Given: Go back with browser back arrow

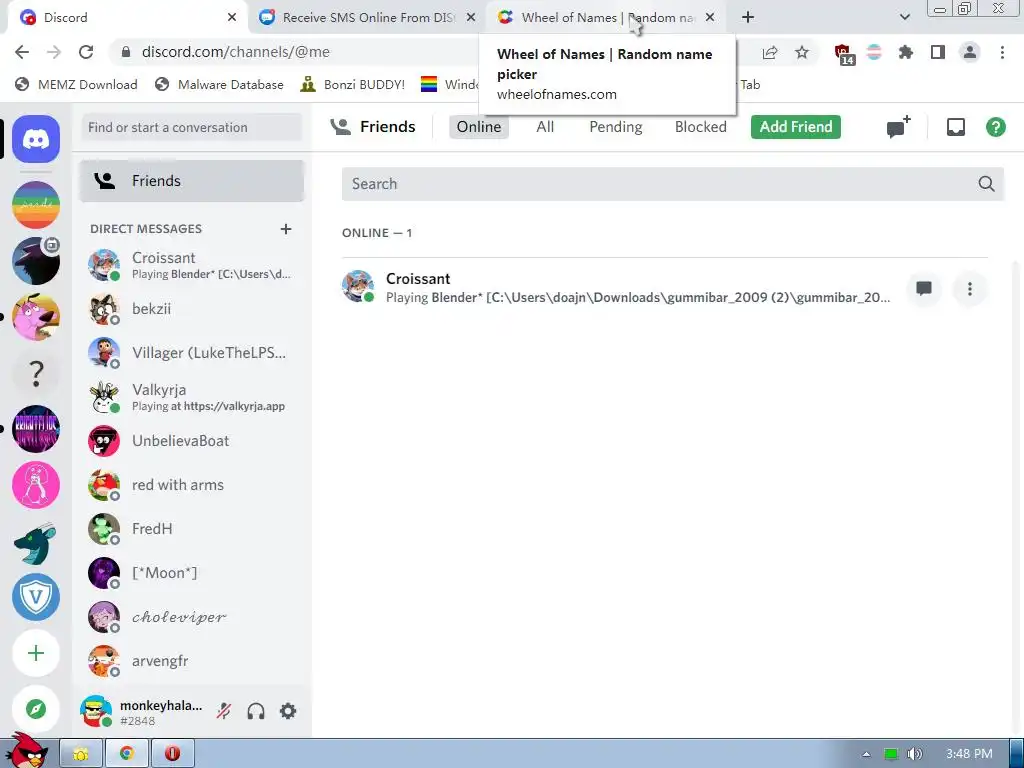Looking at the screenshot, I should click(x=22, y=52).
